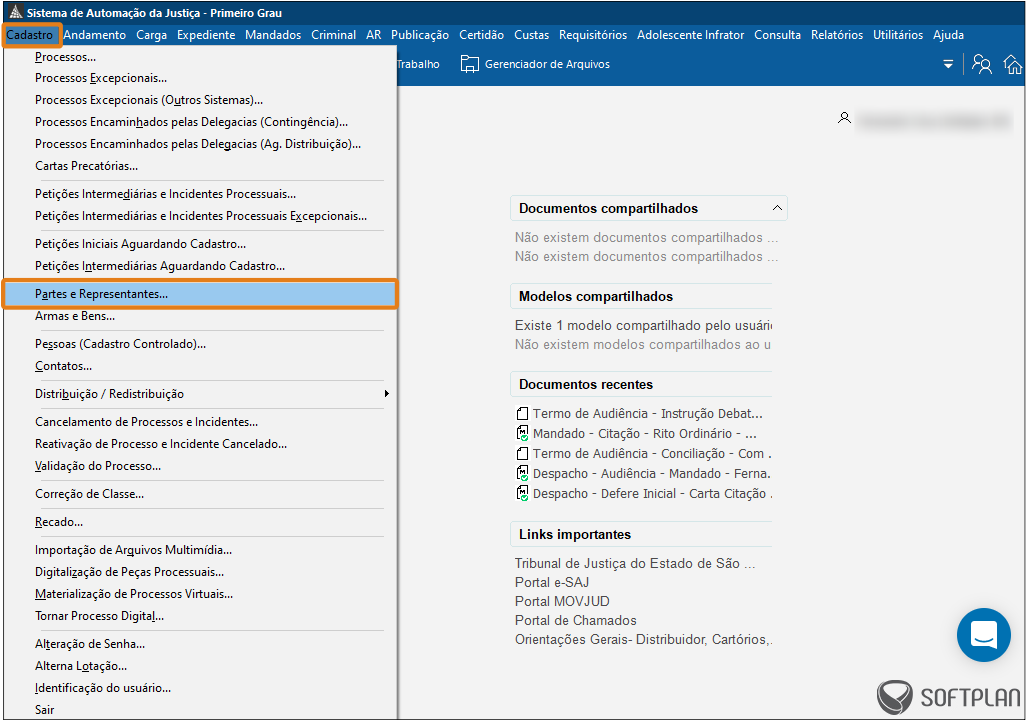This screenshot has width=1026, height=721.
Task: Expand the Distribuição / Redistribuição submenu
Action: (209, 394)
